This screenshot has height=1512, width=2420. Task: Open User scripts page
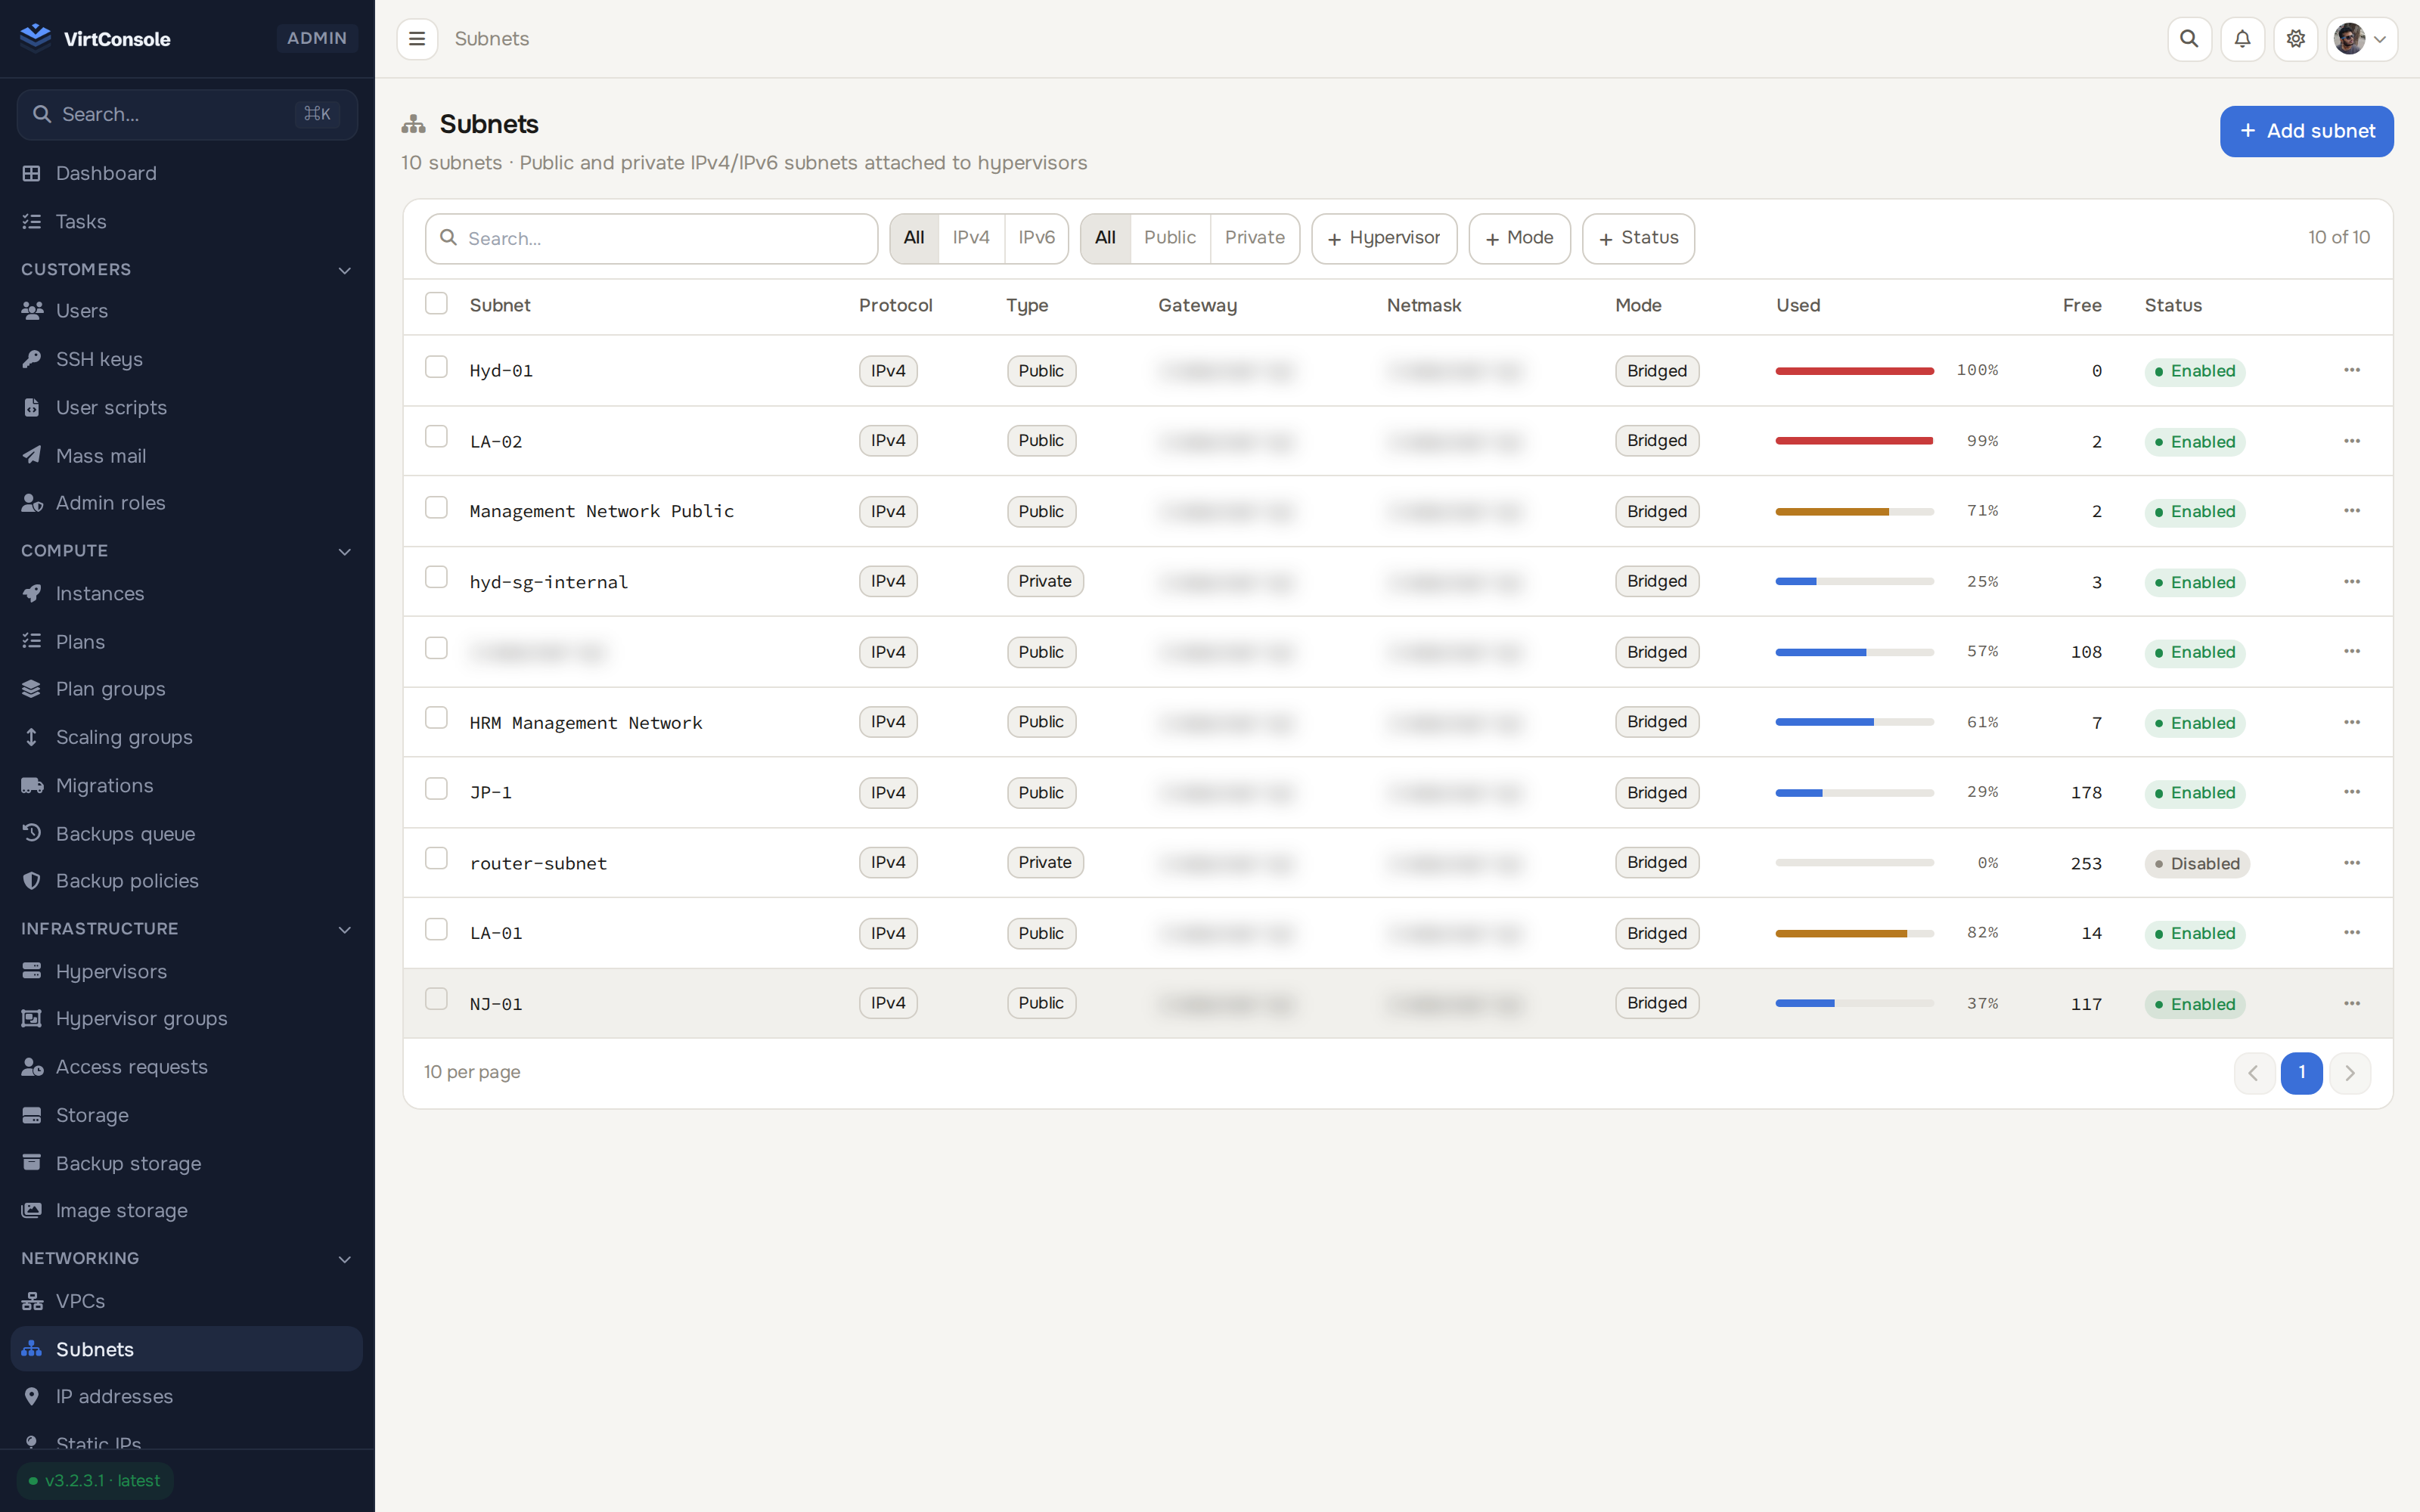187,407
